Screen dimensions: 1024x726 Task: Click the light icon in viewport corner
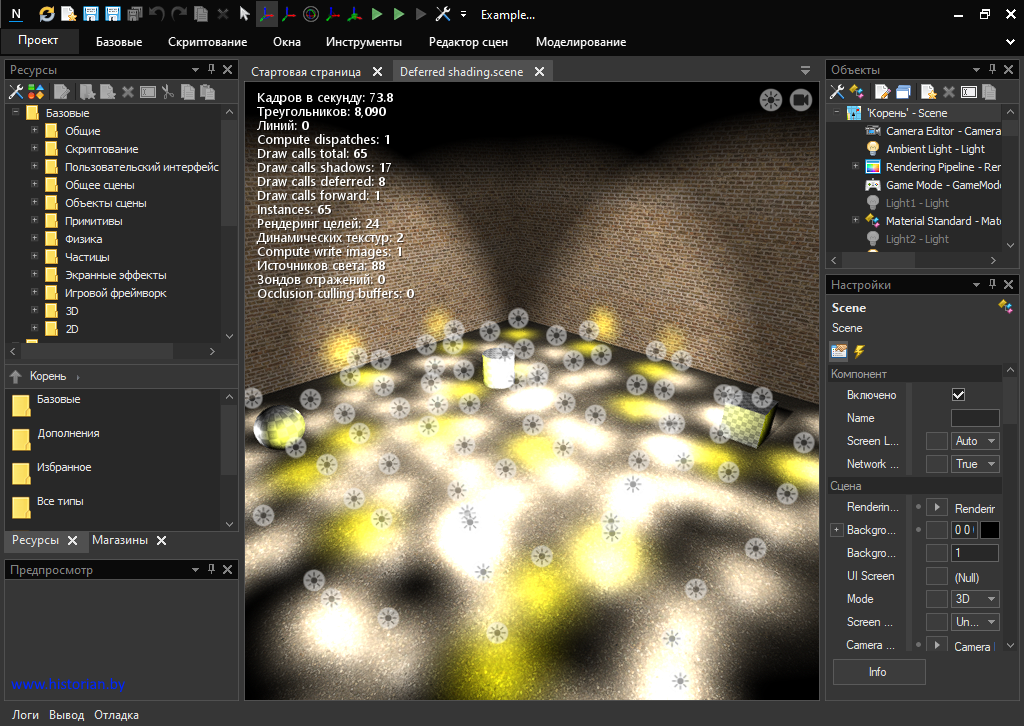(770, 99)
